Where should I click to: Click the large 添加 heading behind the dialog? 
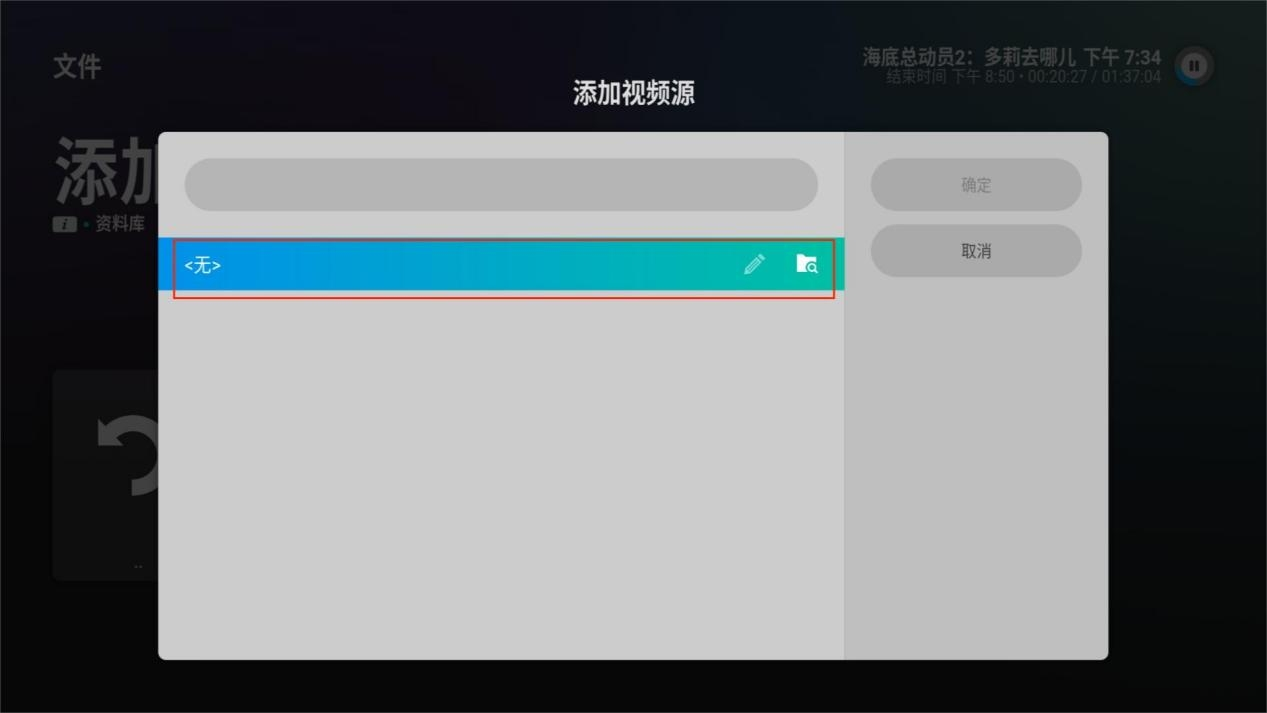pyautogui.click(x=105, y=172)
